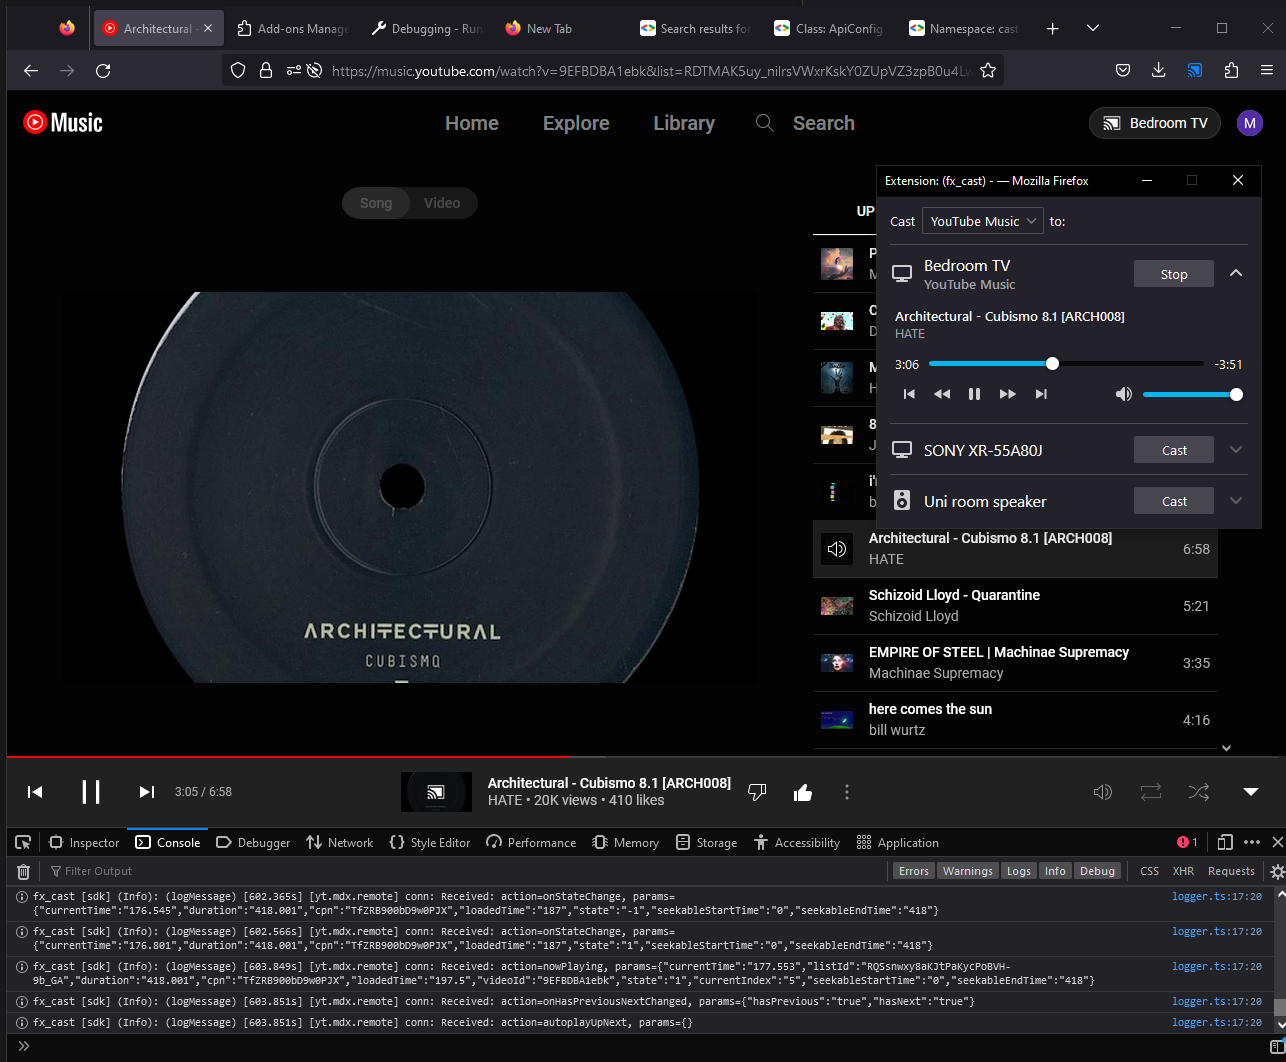This screenshot has width=1286, height=1062.
Task: Open the YouTube Music receiver app dropdown
Action: coord(983,221)
